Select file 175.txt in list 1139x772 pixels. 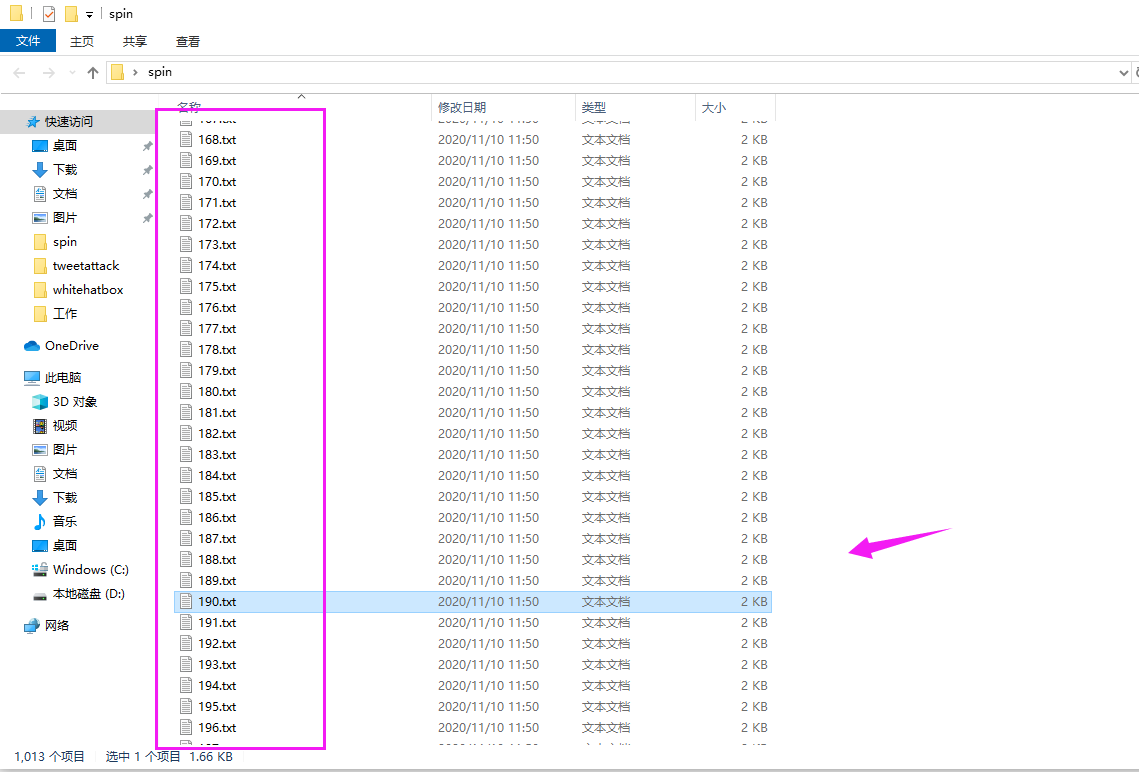click(x=217, y=287)
